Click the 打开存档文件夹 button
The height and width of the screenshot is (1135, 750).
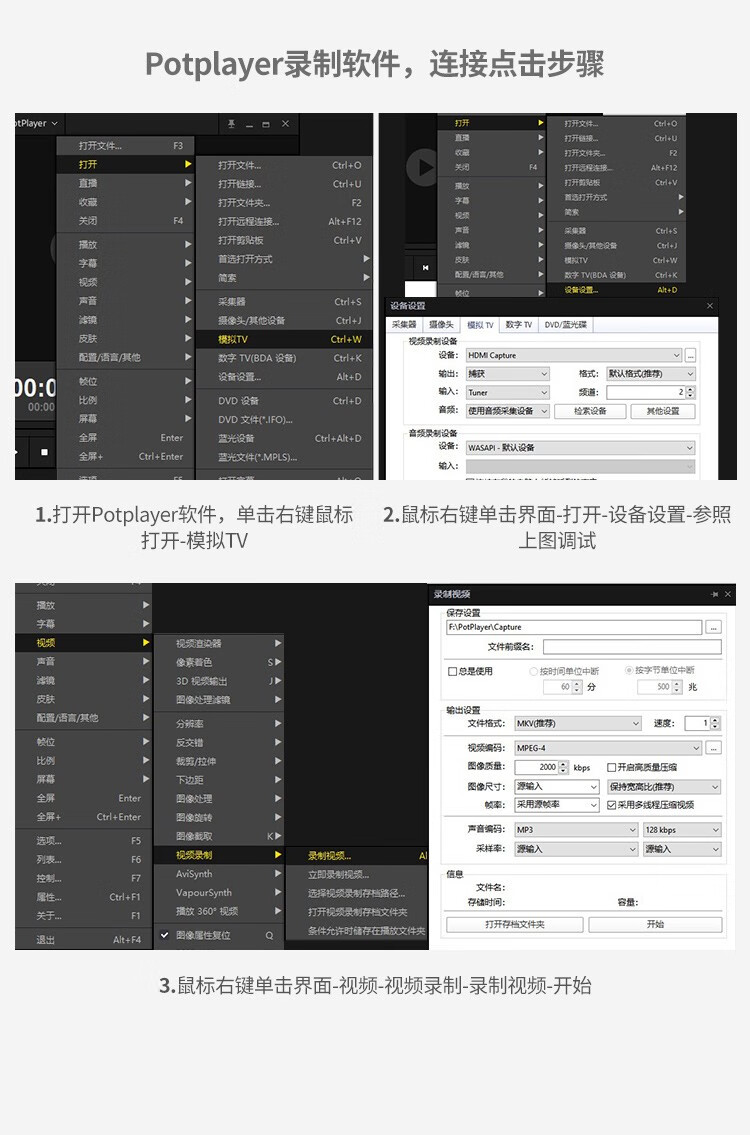pyautogui.click(x=515, y=924)
